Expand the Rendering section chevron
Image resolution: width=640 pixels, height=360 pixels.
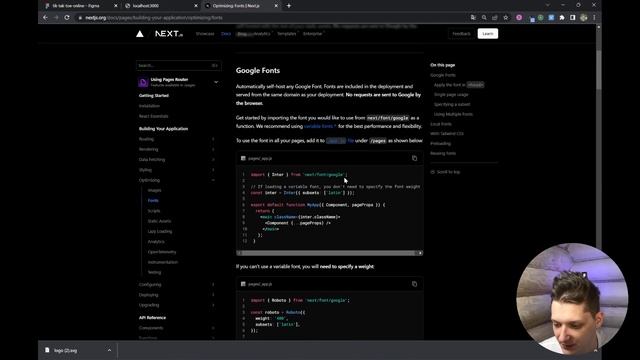(213, 149)
